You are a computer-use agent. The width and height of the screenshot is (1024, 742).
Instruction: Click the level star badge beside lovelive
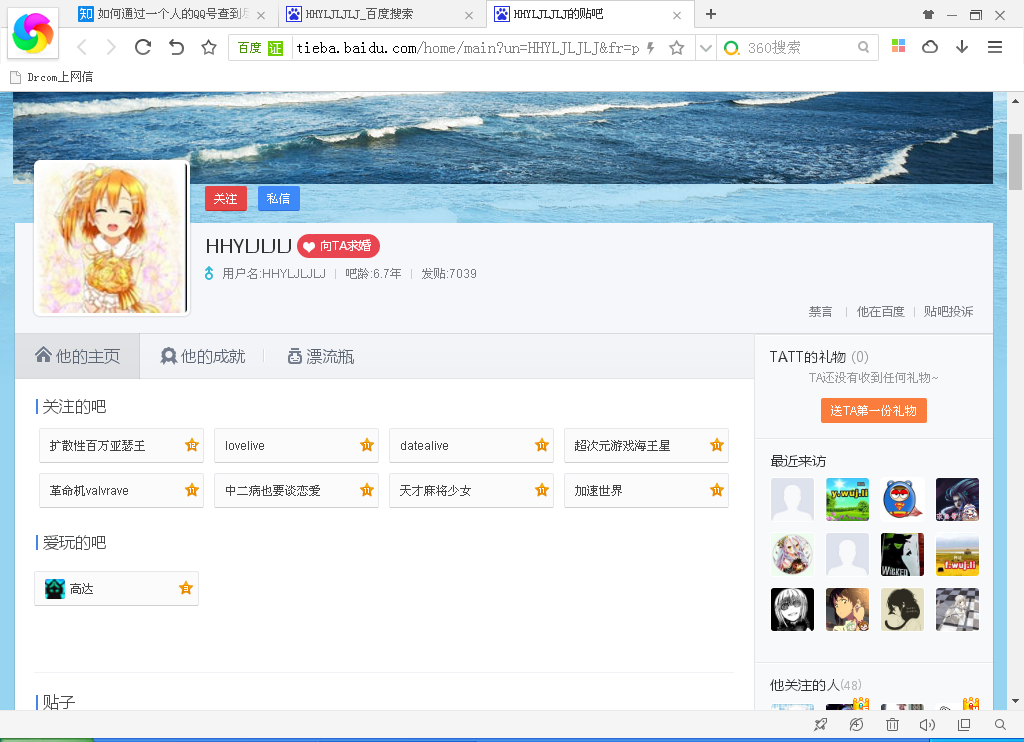tap(367, 445)
